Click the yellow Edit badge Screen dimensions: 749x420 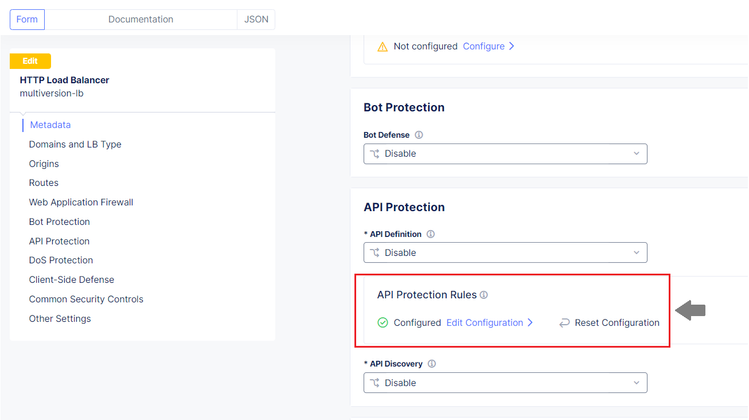(30, 61)
